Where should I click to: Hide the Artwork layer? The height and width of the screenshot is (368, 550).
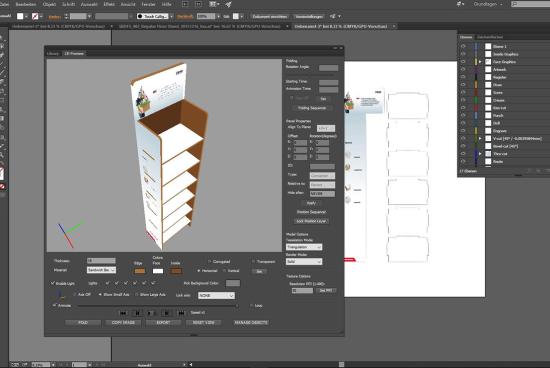point(463,69)
